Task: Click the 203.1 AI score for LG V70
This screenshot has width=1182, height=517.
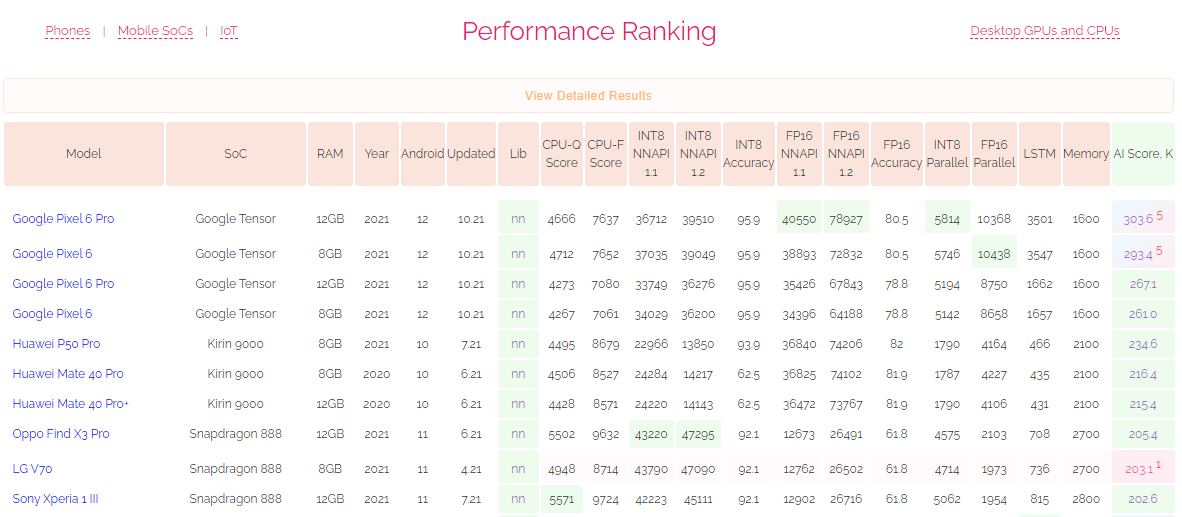Action: point(1138,469)
